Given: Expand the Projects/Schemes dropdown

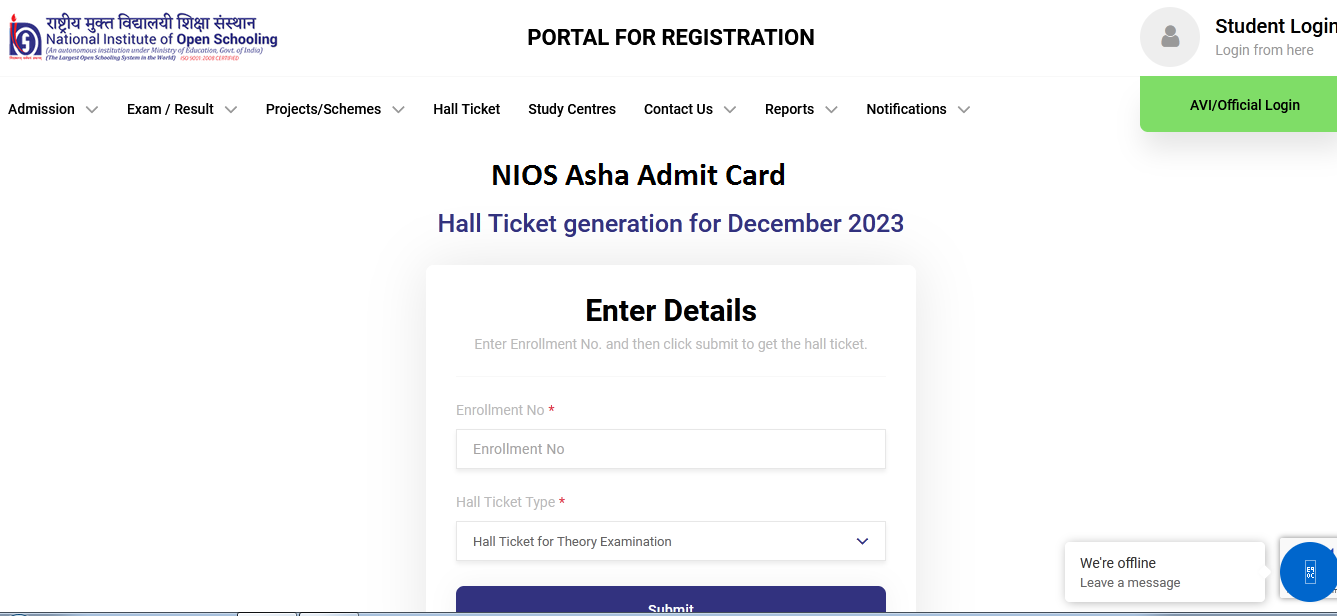Looking at the screenshot, I should tap(333, 109).
